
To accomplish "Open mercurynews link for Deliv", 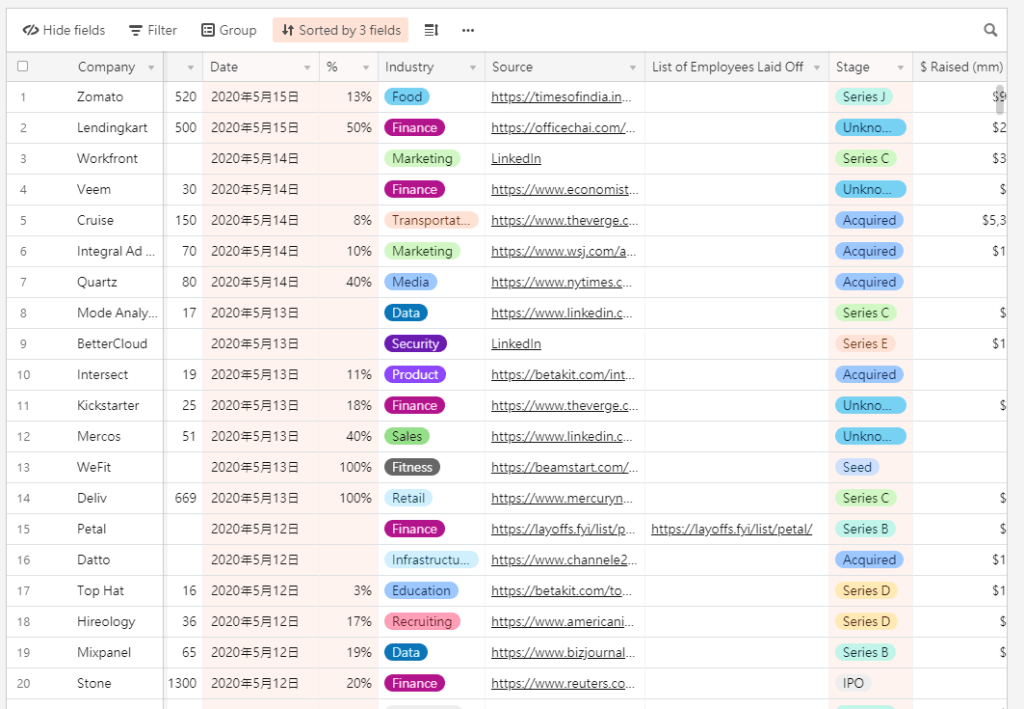I will (562, 498).
